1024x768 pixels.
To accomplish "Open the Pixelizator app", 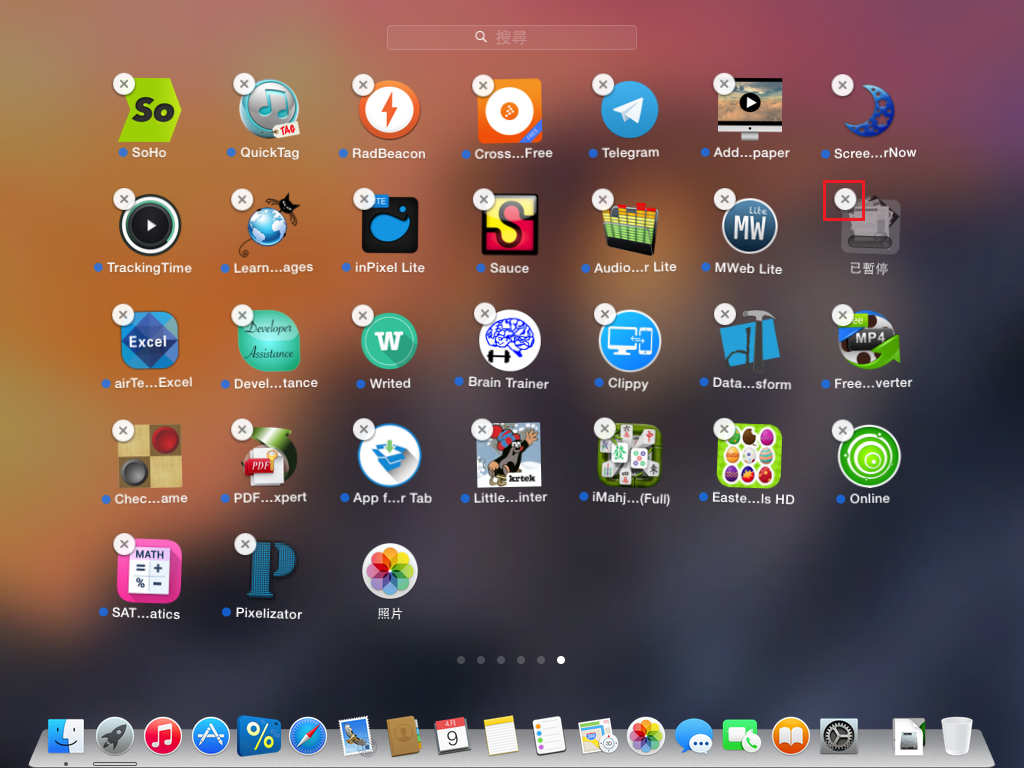I will pyautogui.click(x=270, y=570).
